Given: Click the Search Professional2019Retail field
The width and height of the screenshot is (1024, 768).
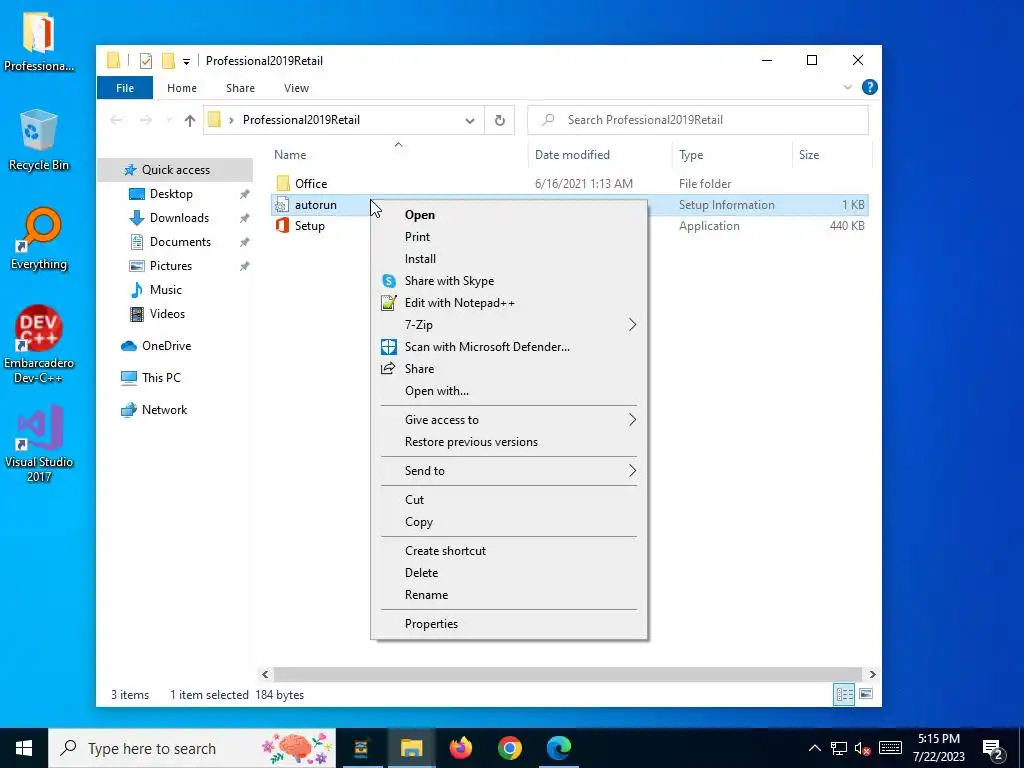Looking at the screenshot, I should coord(697,120).
